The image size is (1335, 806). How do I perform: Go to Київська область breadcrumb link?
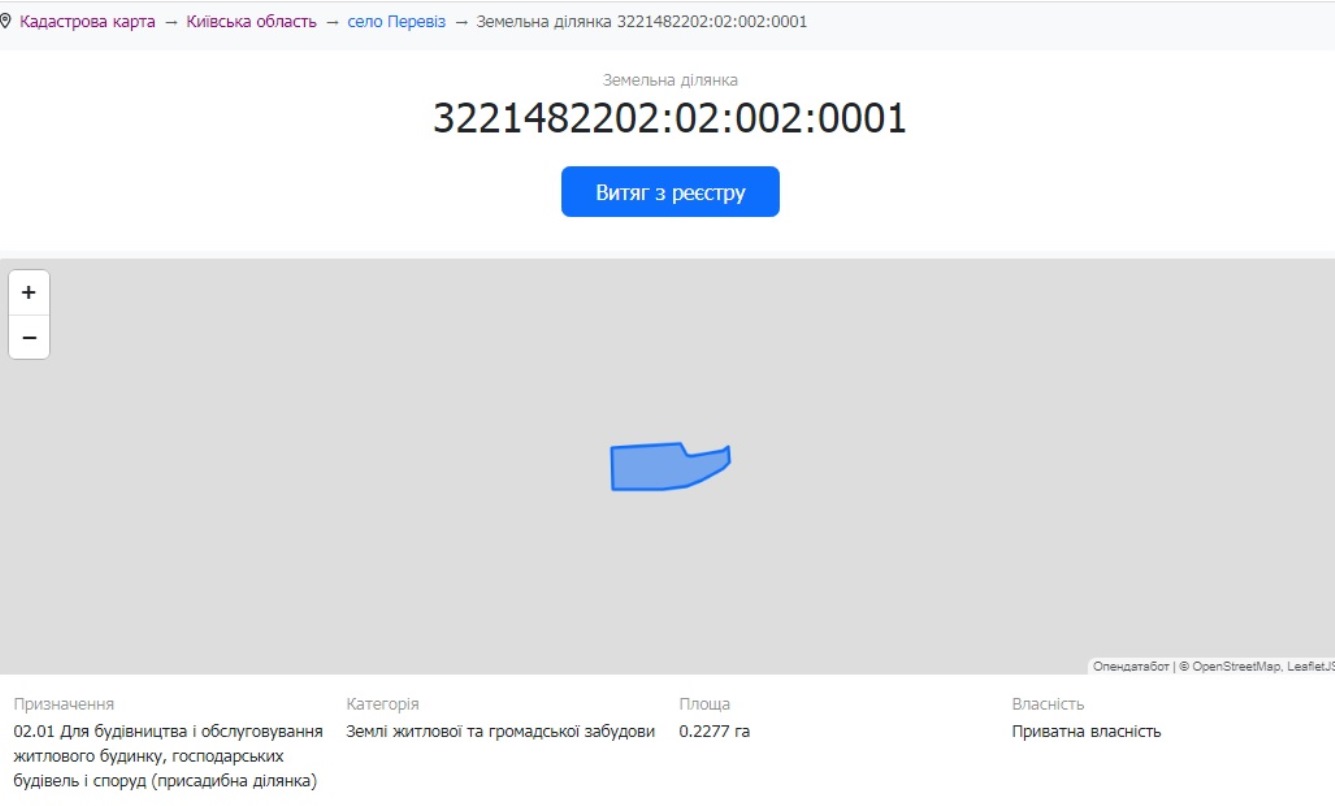pyautogui.click(x=251, y=22)
